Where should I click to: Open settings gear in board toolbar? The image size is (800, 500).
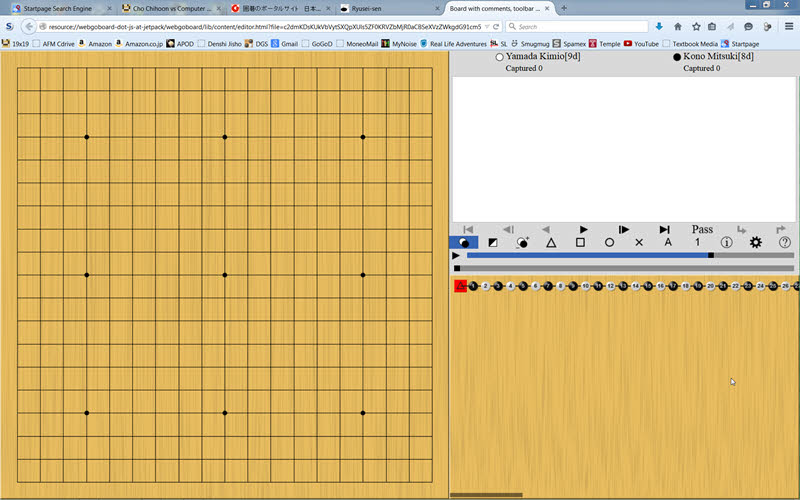[x=756, y=242]
